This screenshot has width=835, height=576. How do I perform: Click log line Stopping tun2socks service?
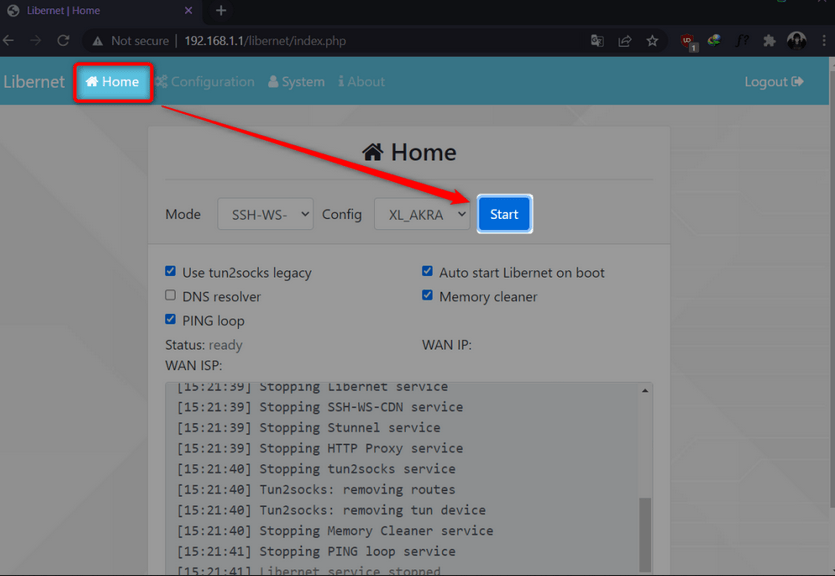(x=316, y=469)
